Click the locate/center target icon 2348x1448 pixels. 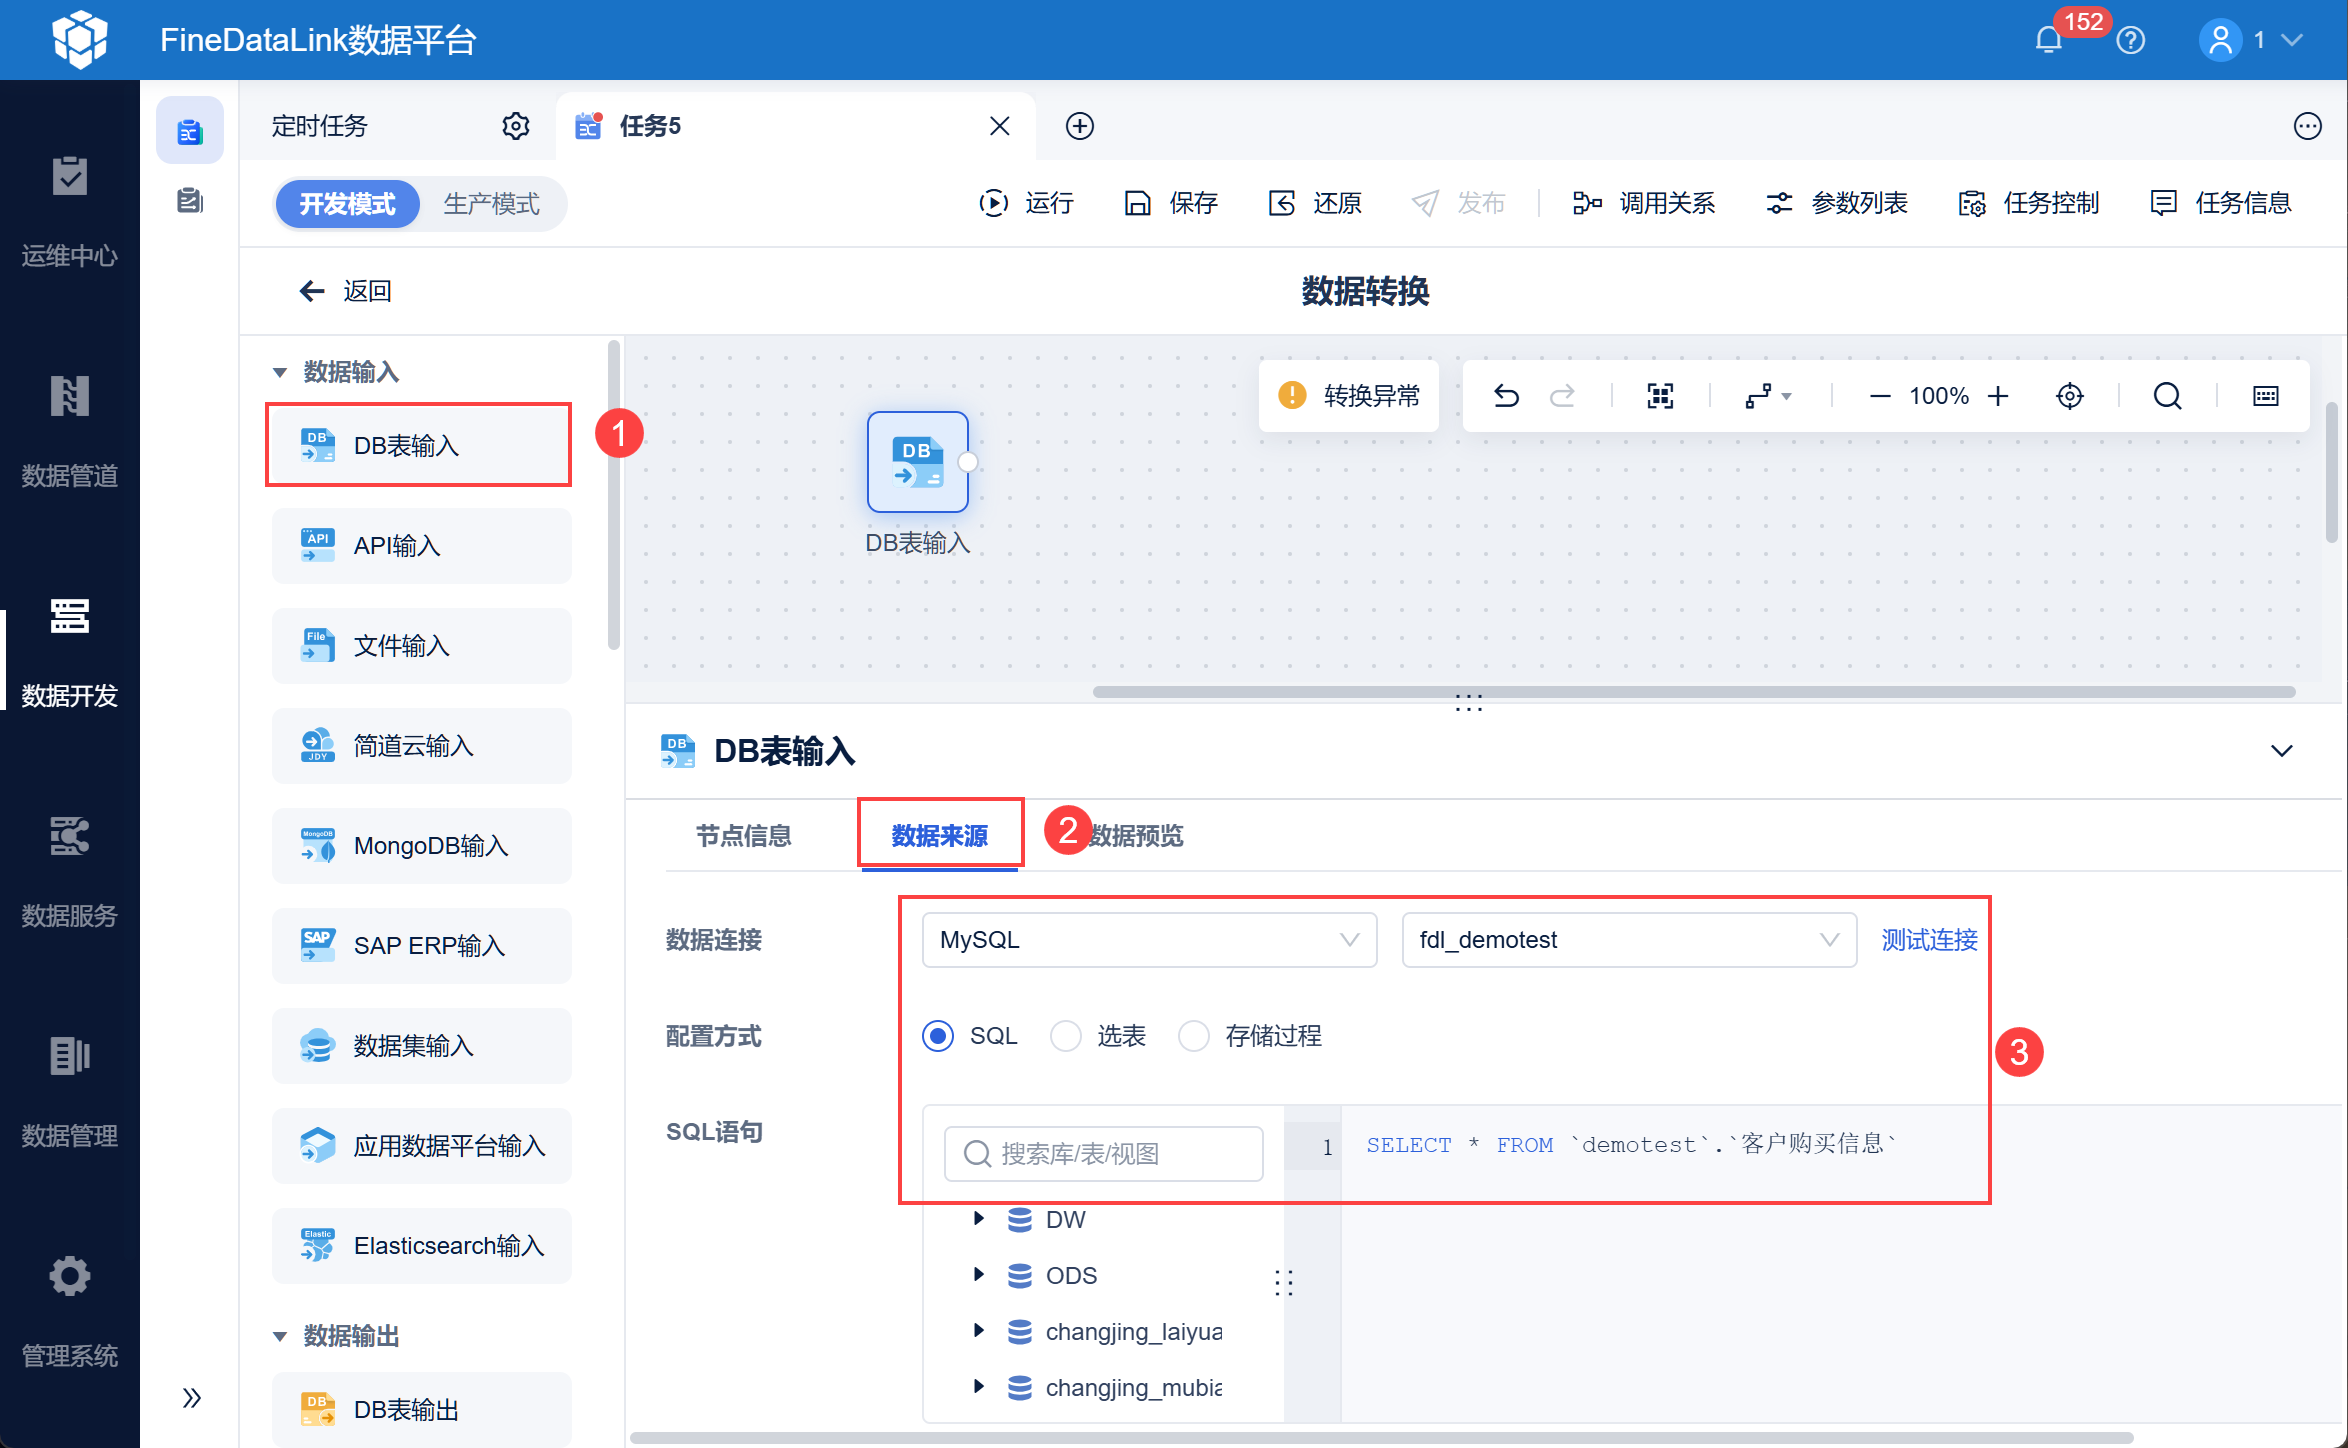point(2070,396)
